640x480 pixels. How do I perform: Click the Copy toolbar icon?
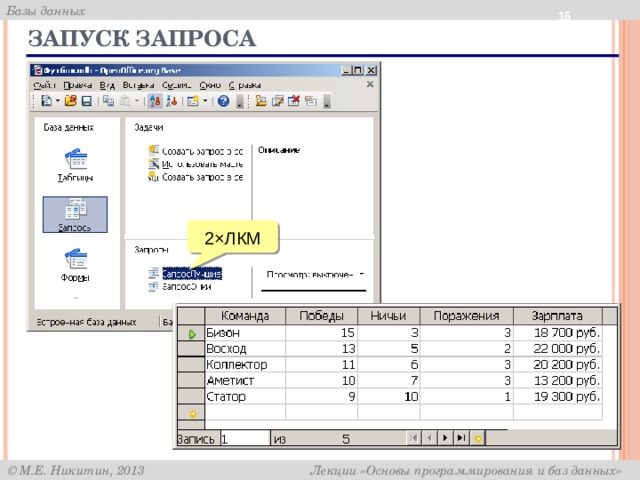coord(109,101)
